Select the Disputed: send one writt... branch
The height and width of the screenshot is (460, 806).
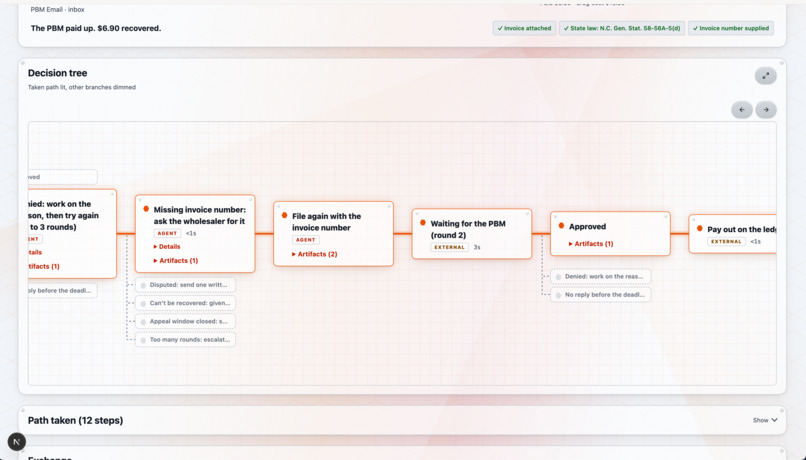pyautogui.click(x=186, y=285)
